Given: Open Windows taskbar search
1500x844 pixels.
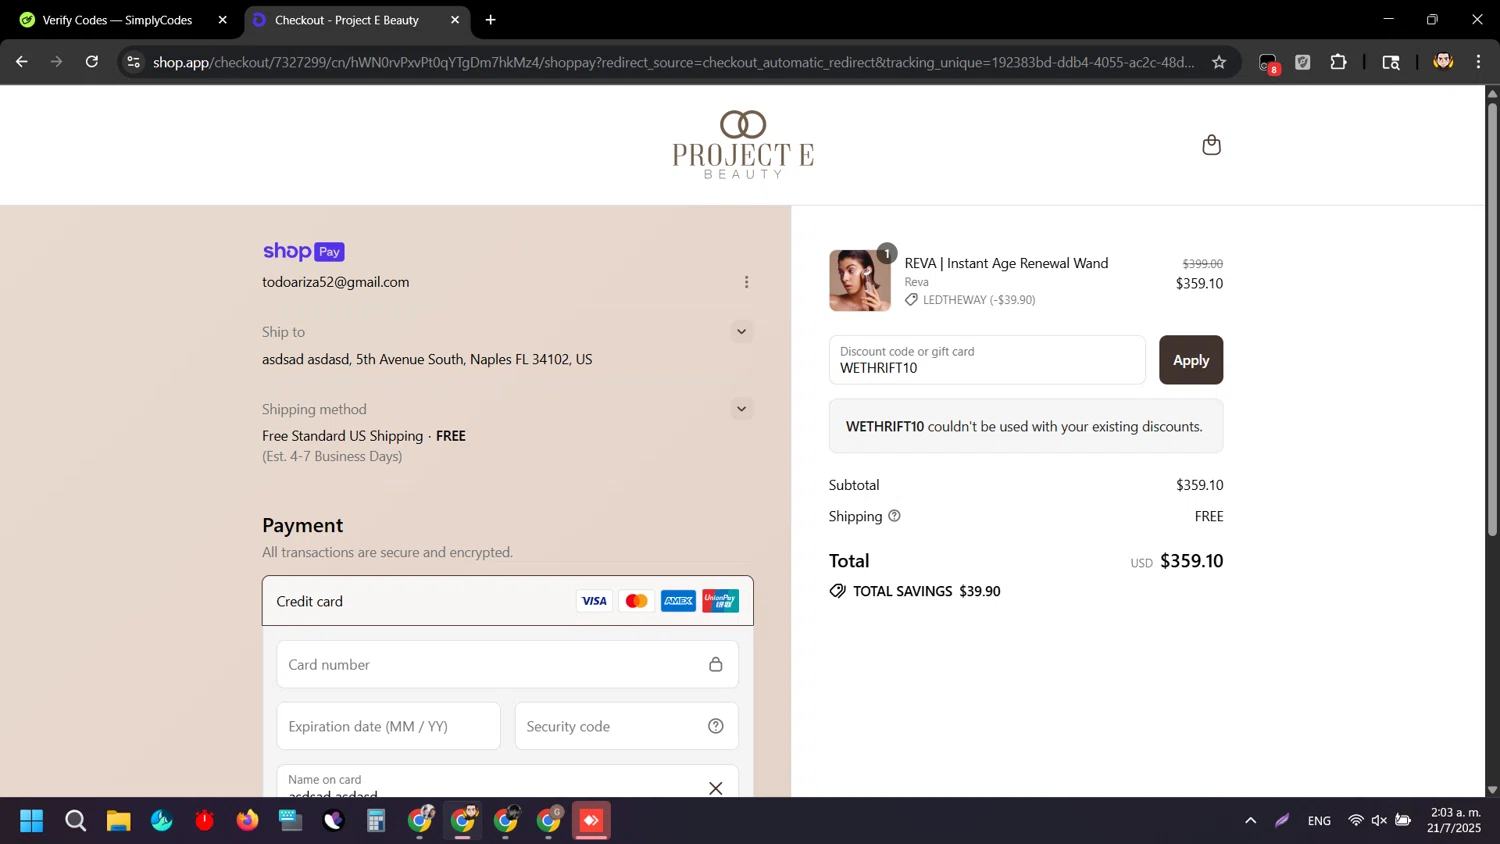Looking at the screenshot, I should point(75,821).
